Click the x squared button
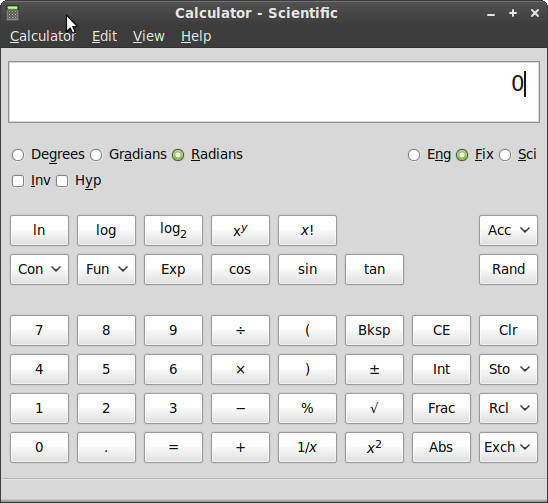 [374, 447]
